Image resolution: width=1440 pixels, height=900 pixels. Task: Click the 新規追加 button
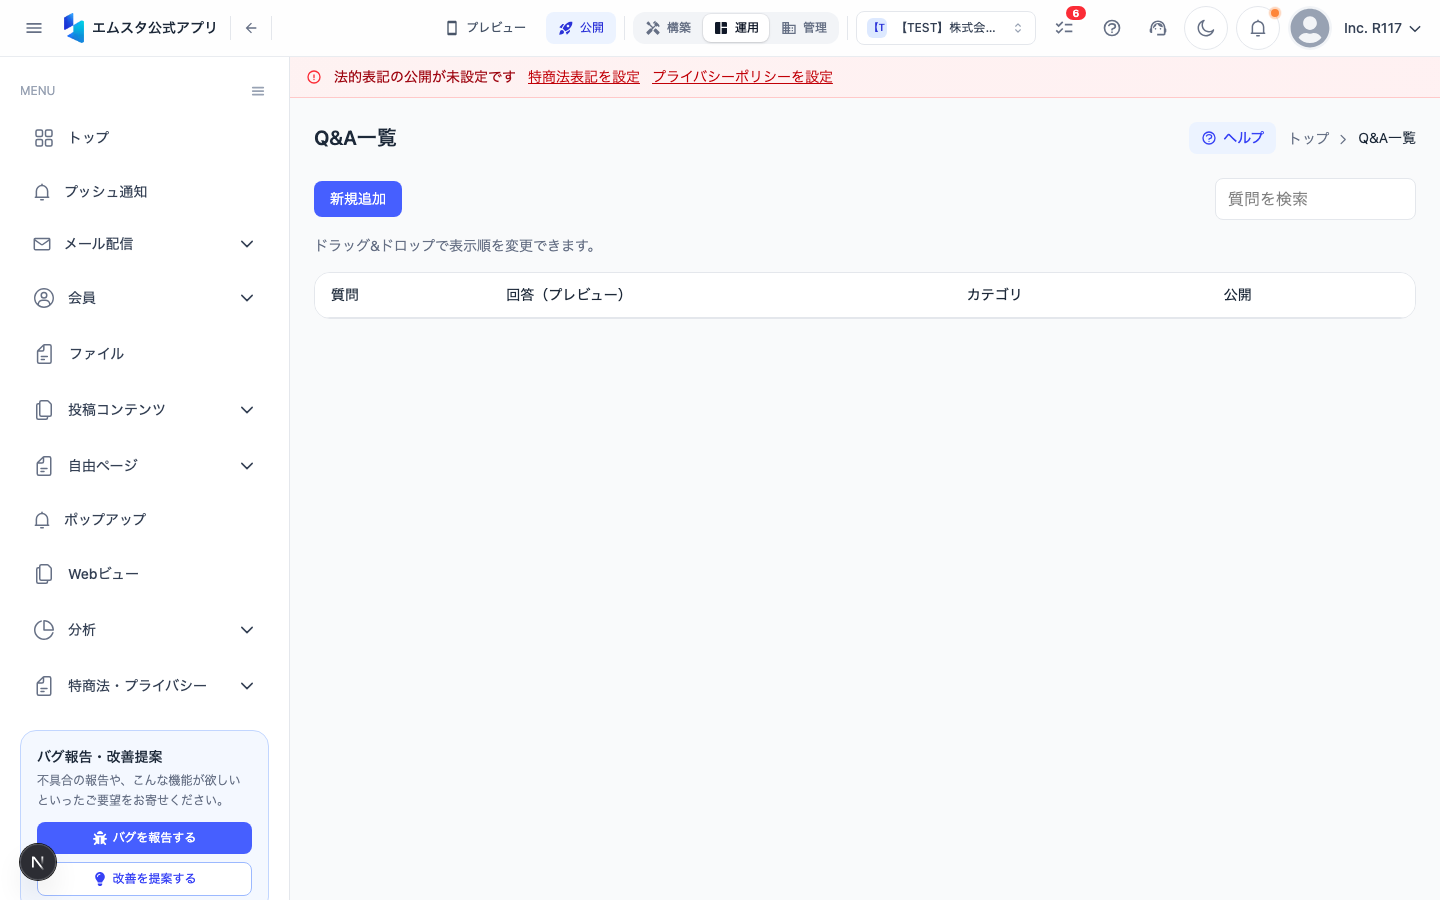tap(358, 199)
